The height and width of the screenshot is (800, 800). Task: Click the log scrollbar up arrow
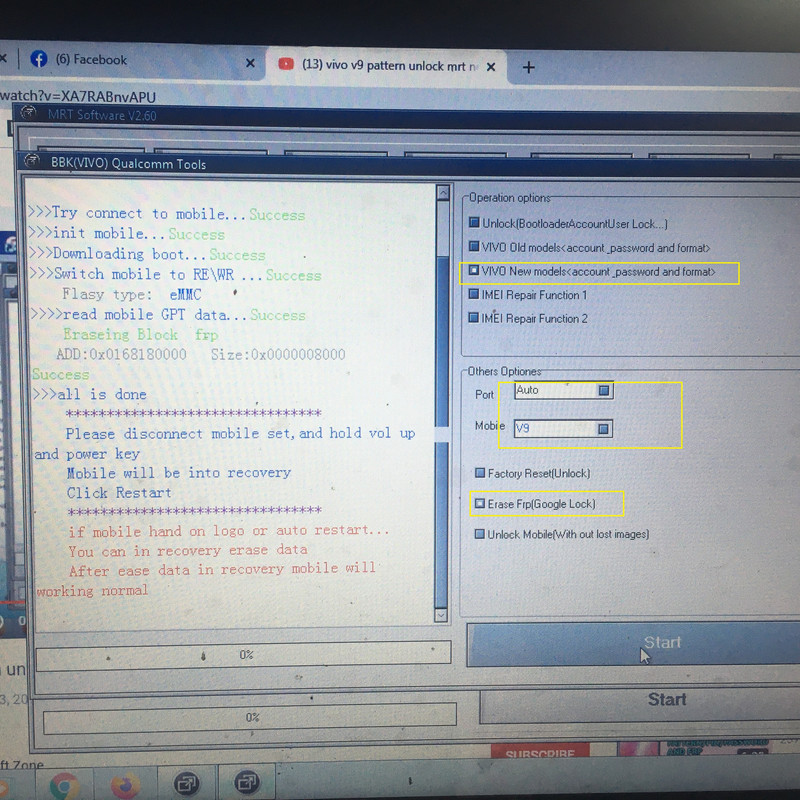click(x=443, y=192)
